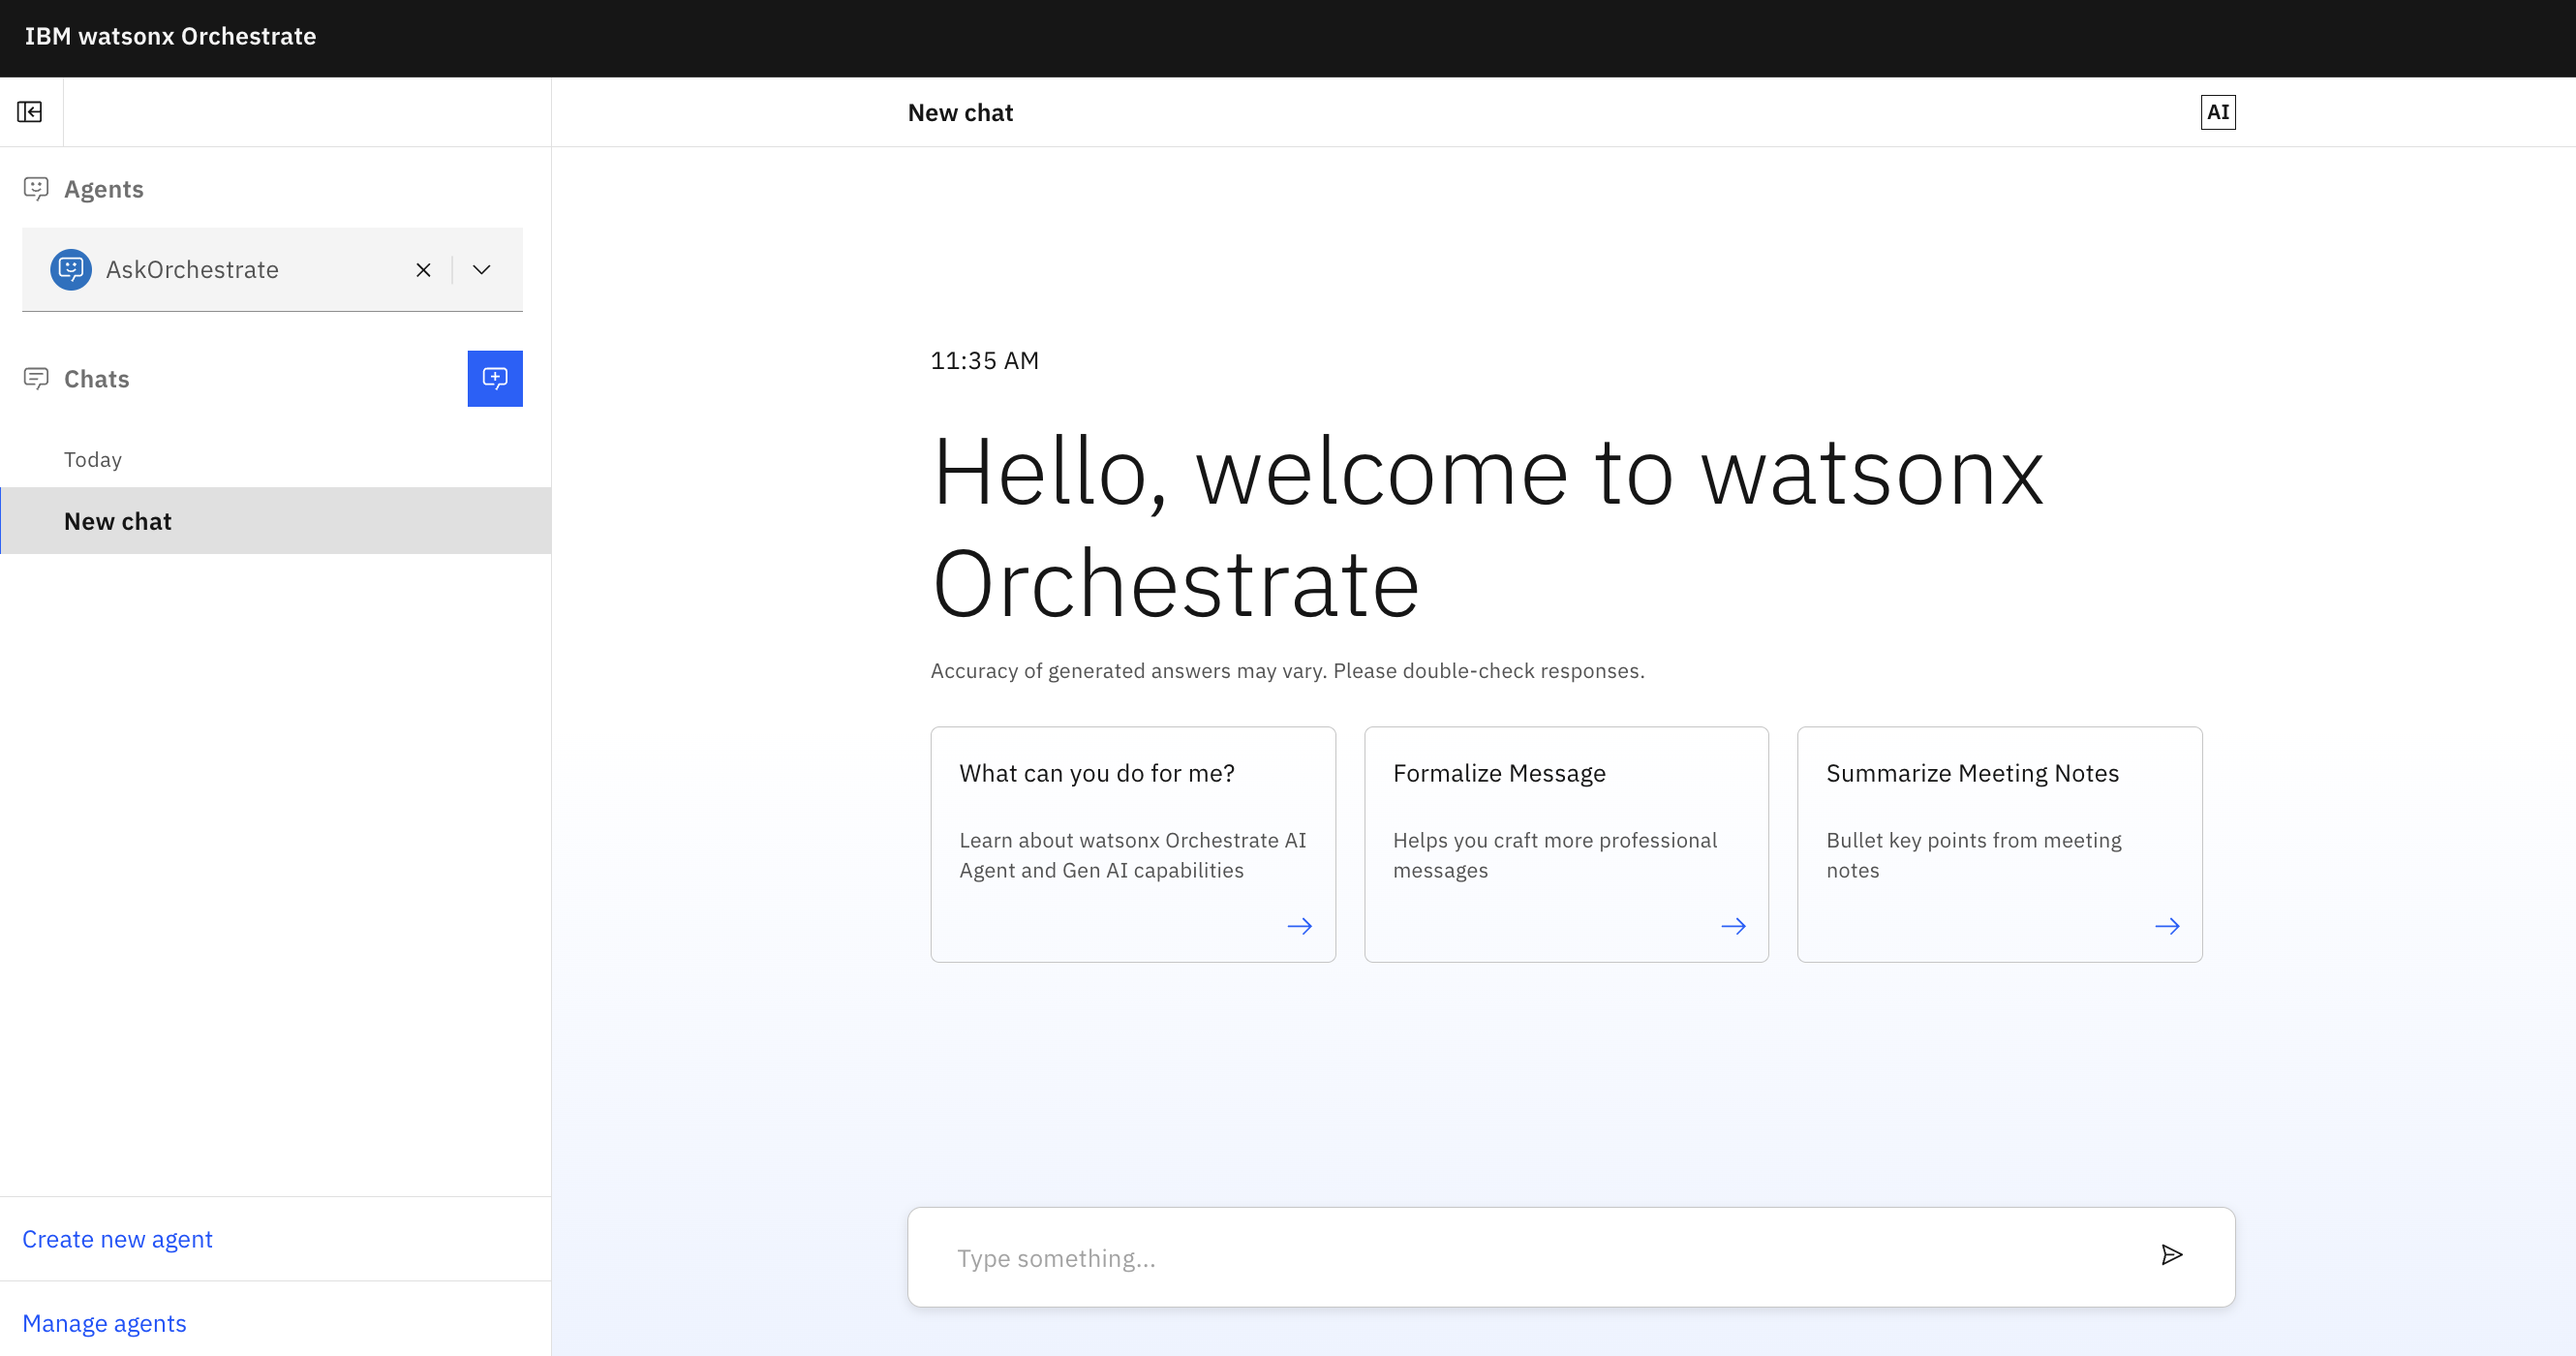Click the send message arrow icon
The height and width of the screenshot is (1356, 2576).
click(x=2171, y=1255)
